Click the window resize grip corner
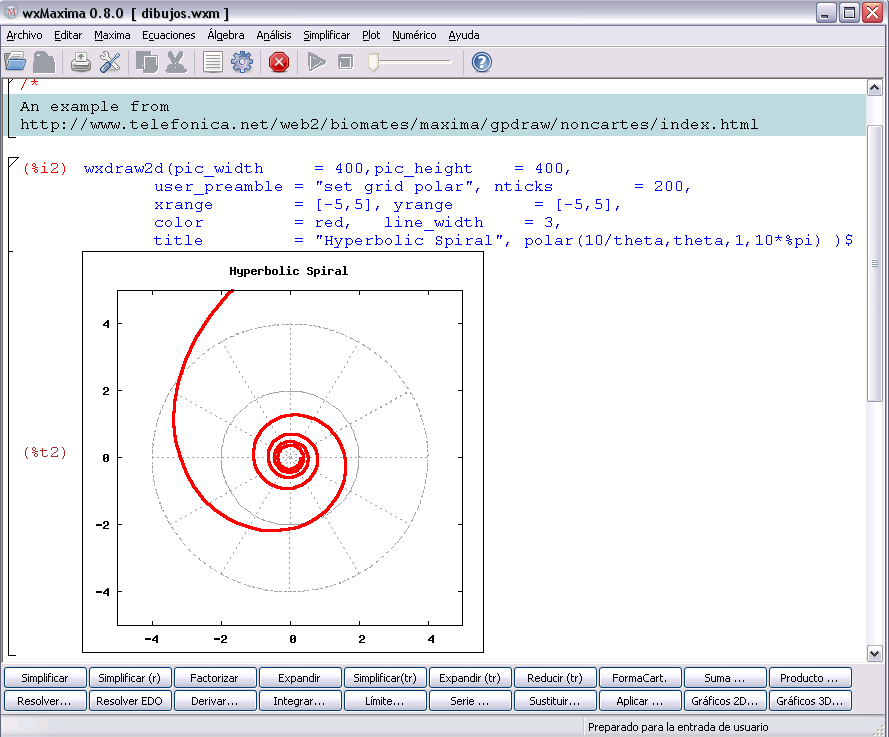This screenshot has width=889, height=737. (881, 729)
